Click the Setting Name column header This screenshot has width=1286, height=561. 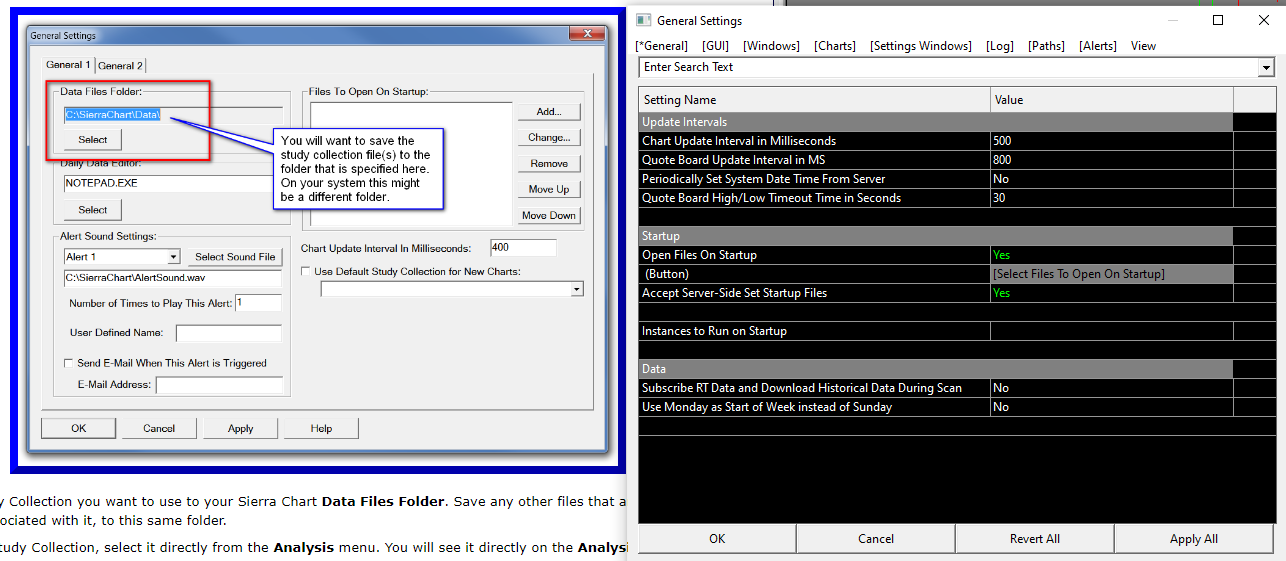coord(814,100)
